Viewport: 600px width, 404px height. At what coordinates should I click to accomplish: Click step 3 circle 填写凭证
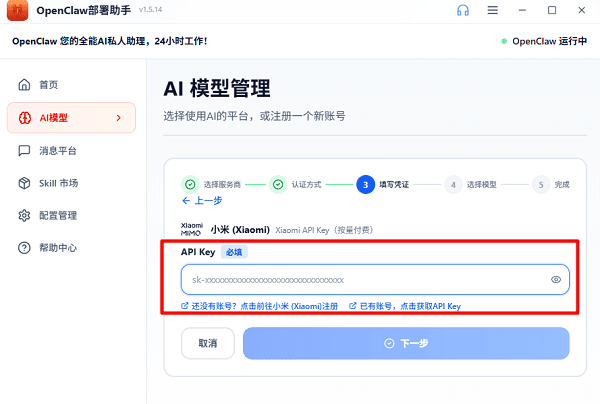pyautogui.click(x=365, y=185)
